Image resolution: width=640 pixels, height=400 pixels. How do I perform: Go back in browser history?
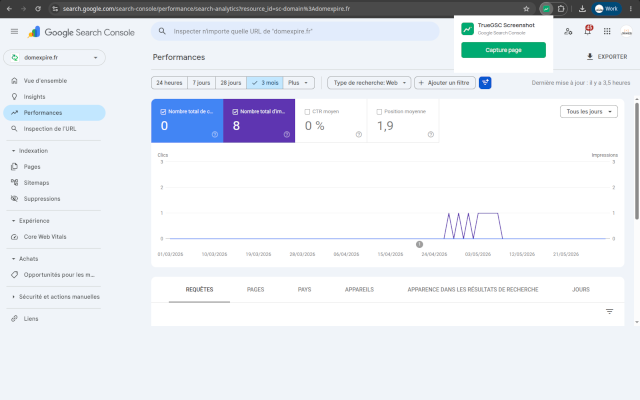tap(9, 9)
